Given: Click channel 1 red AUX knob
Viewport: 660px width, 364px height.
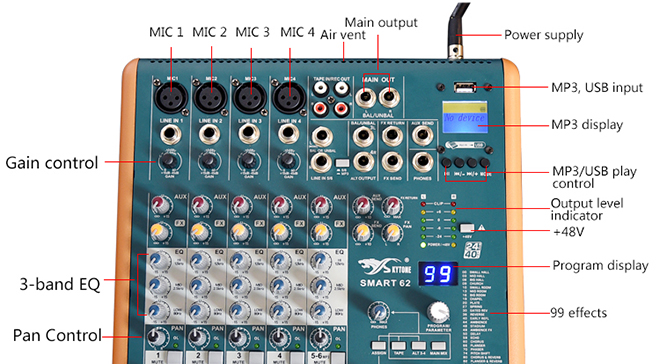Looking at the screenshot, I should coord(160,205).
